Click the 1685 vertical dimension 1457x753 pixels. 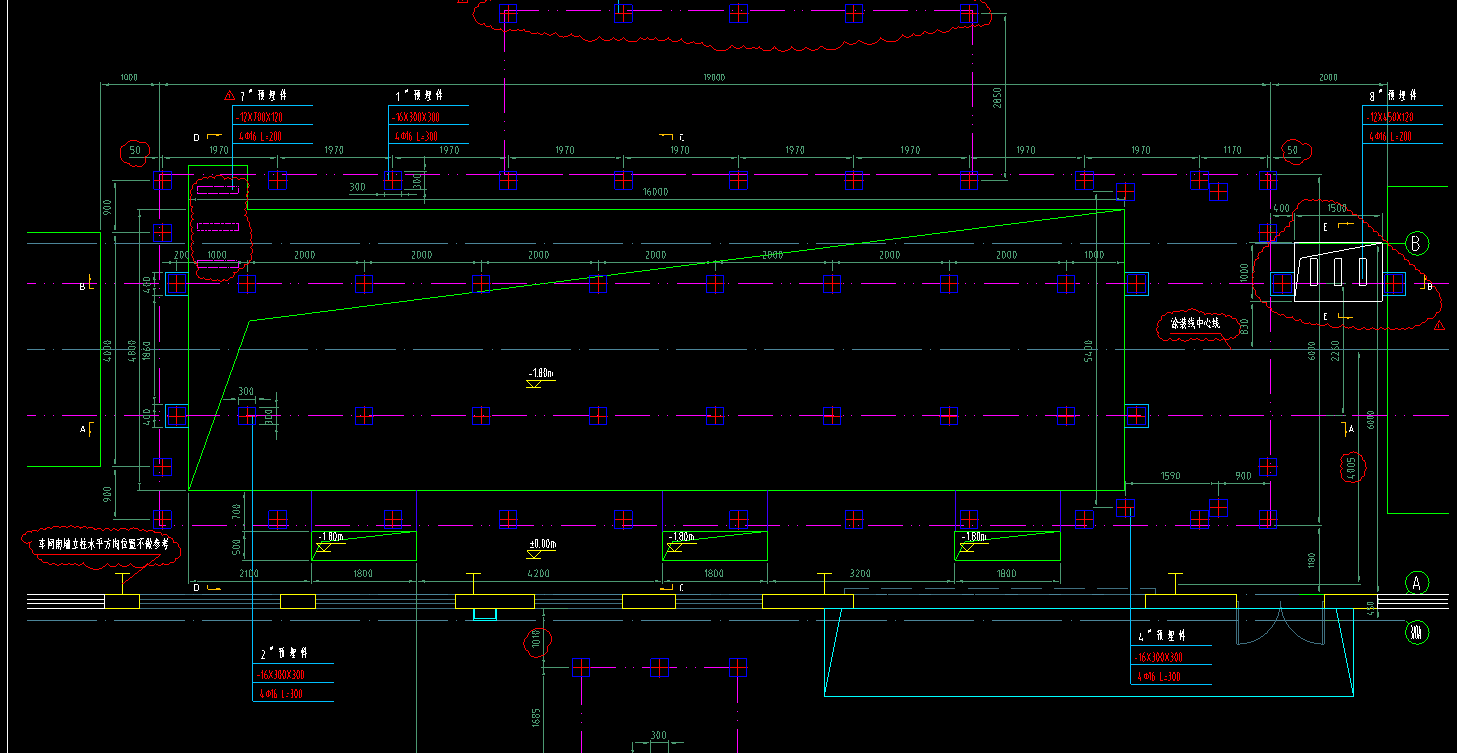tap(536, 719)
